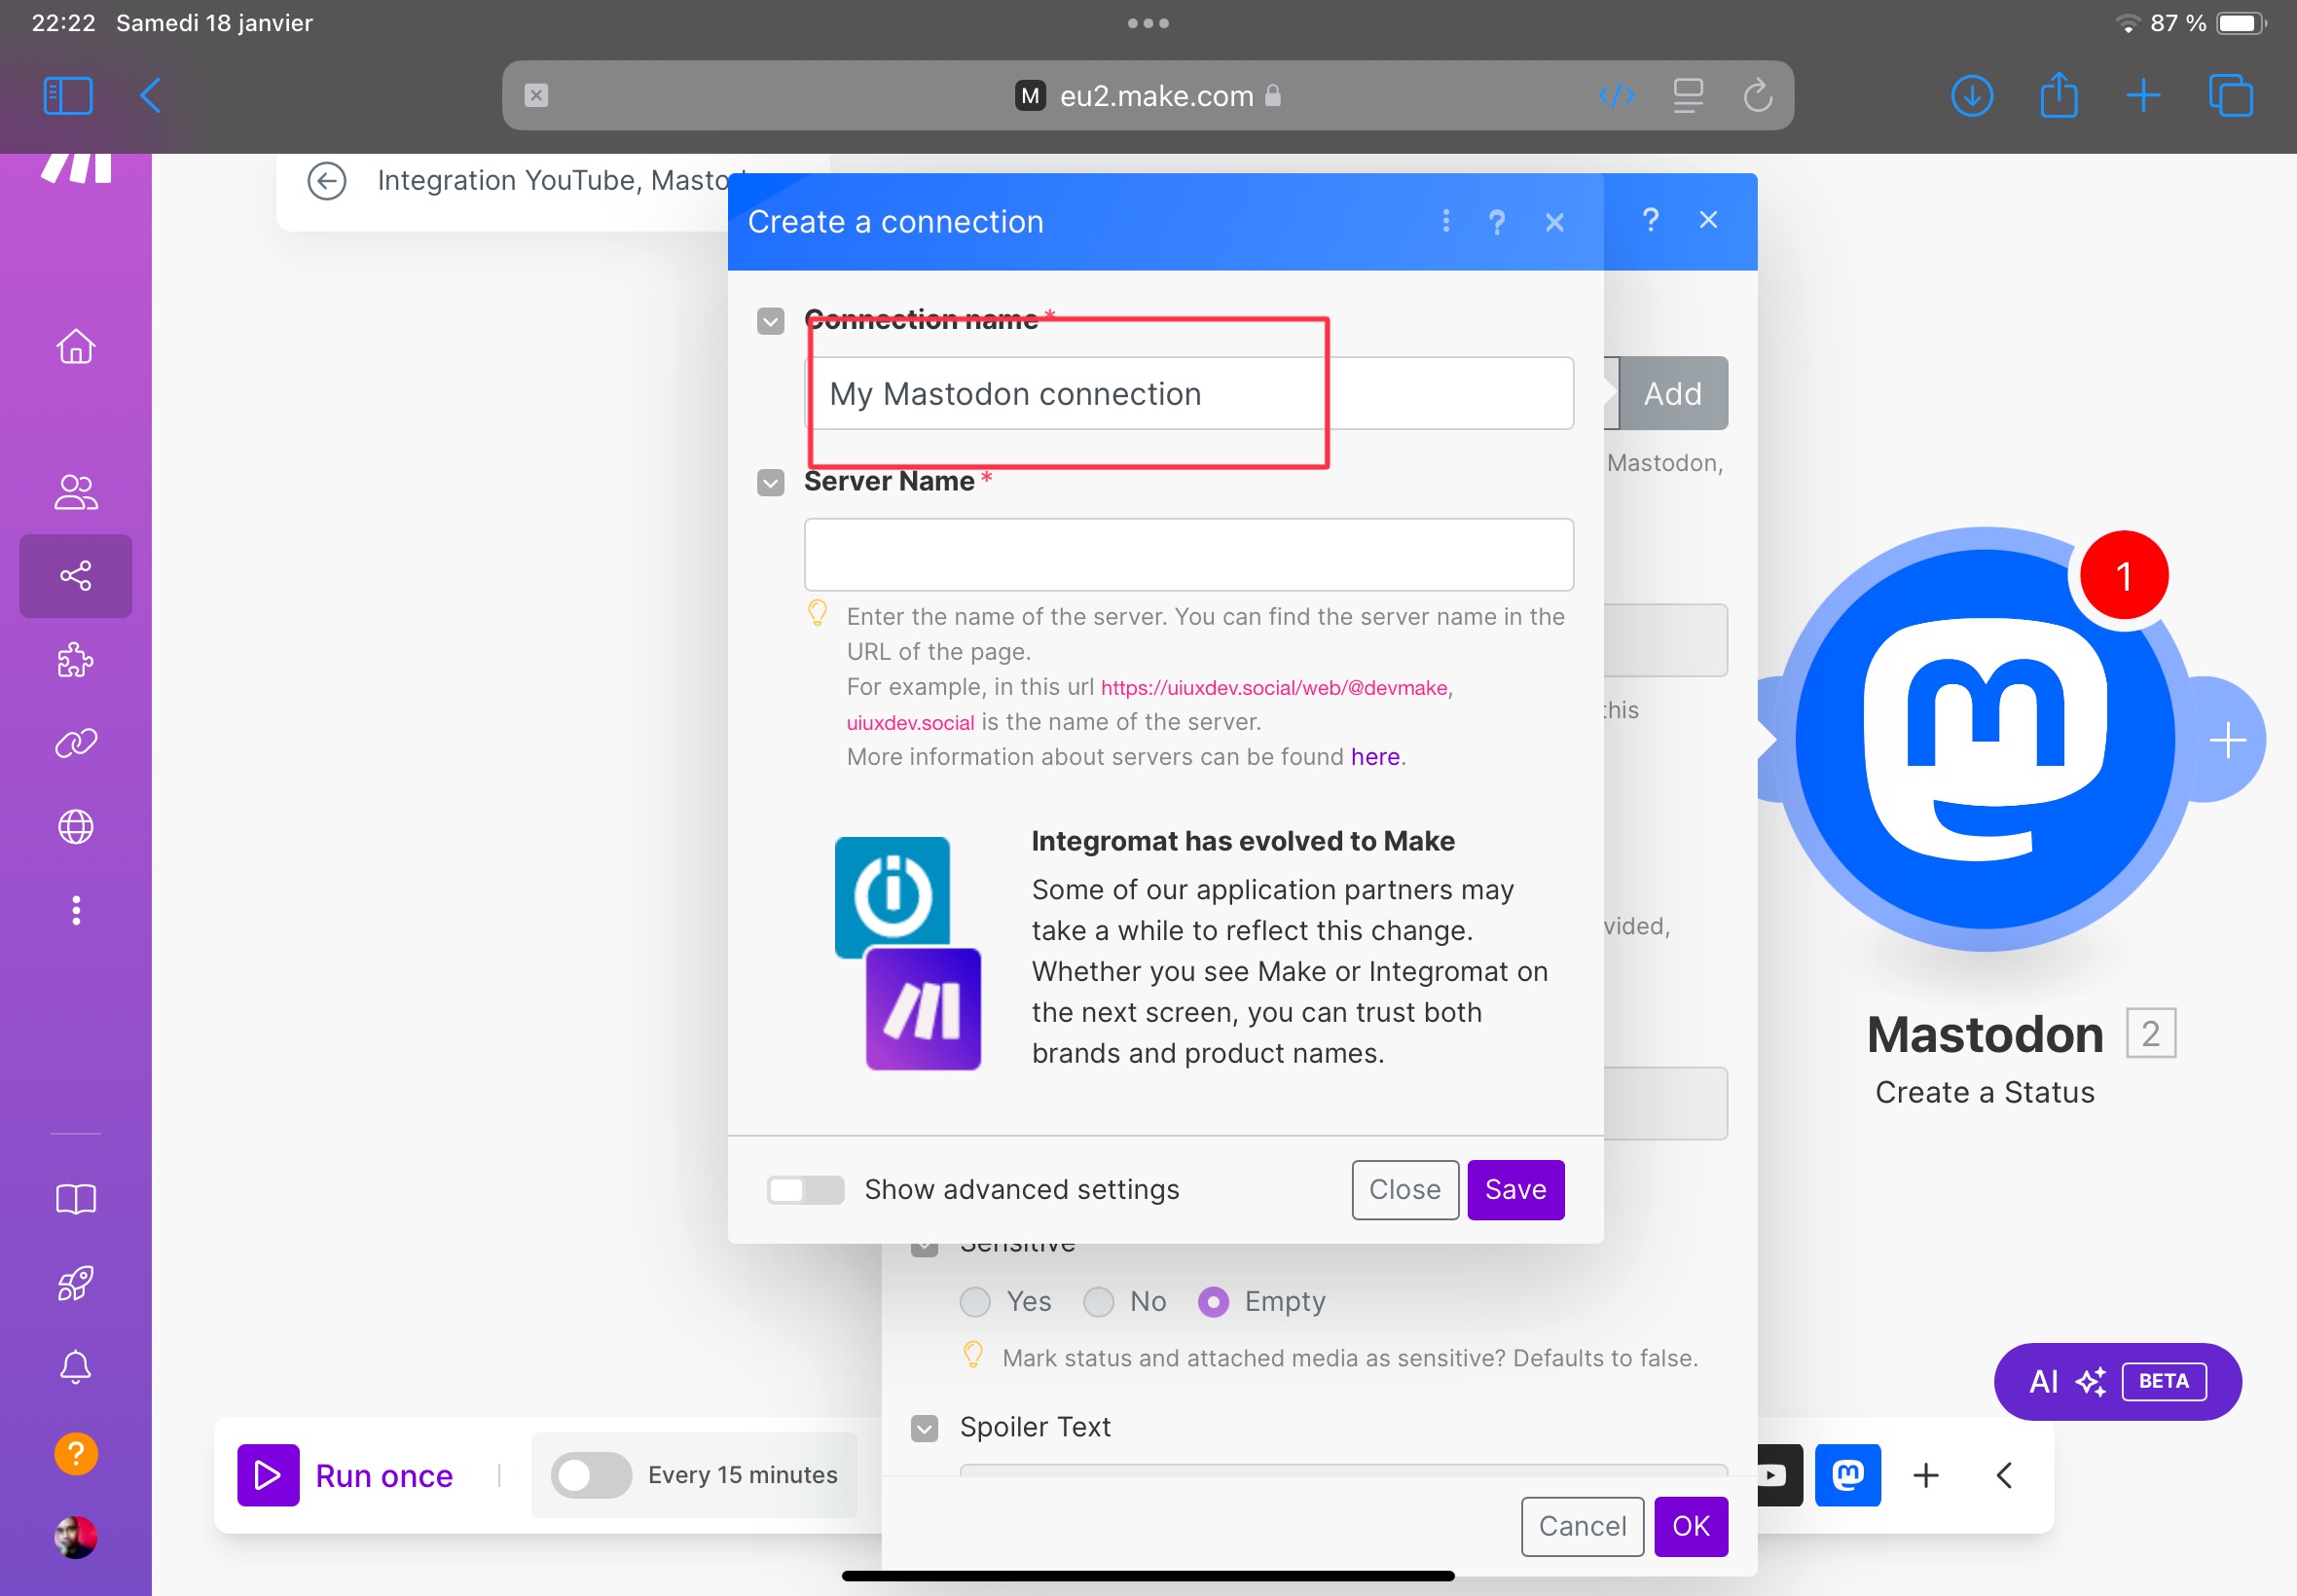Click the globe/world icon in sidebar
The height and width of the screenshot is (1596, 2297).
(x=75, y=827)
